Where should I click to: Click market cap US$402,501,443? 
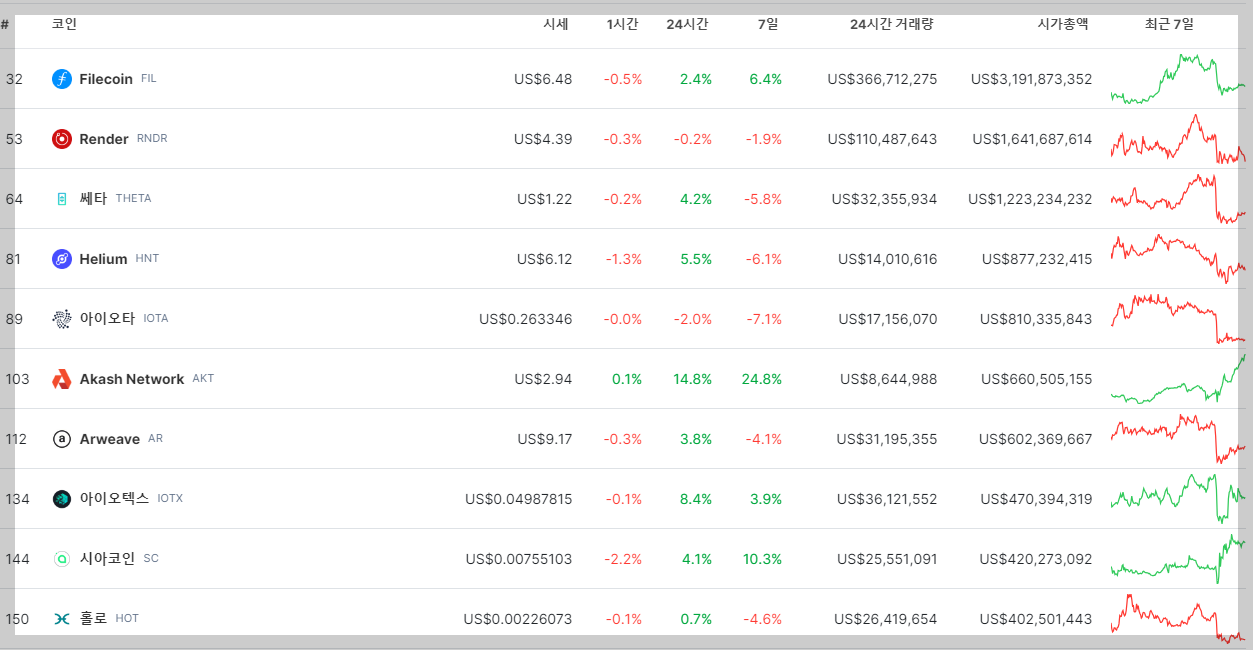pos(1037,619)
